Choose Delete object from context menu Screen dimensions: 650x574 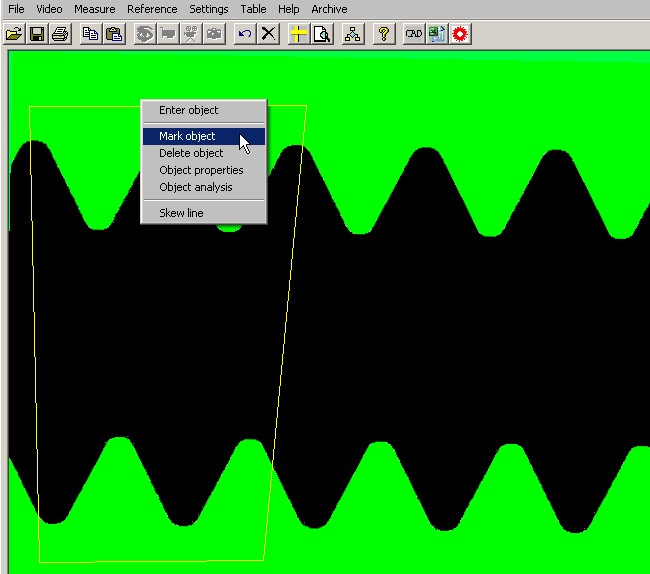coord(191,153)
